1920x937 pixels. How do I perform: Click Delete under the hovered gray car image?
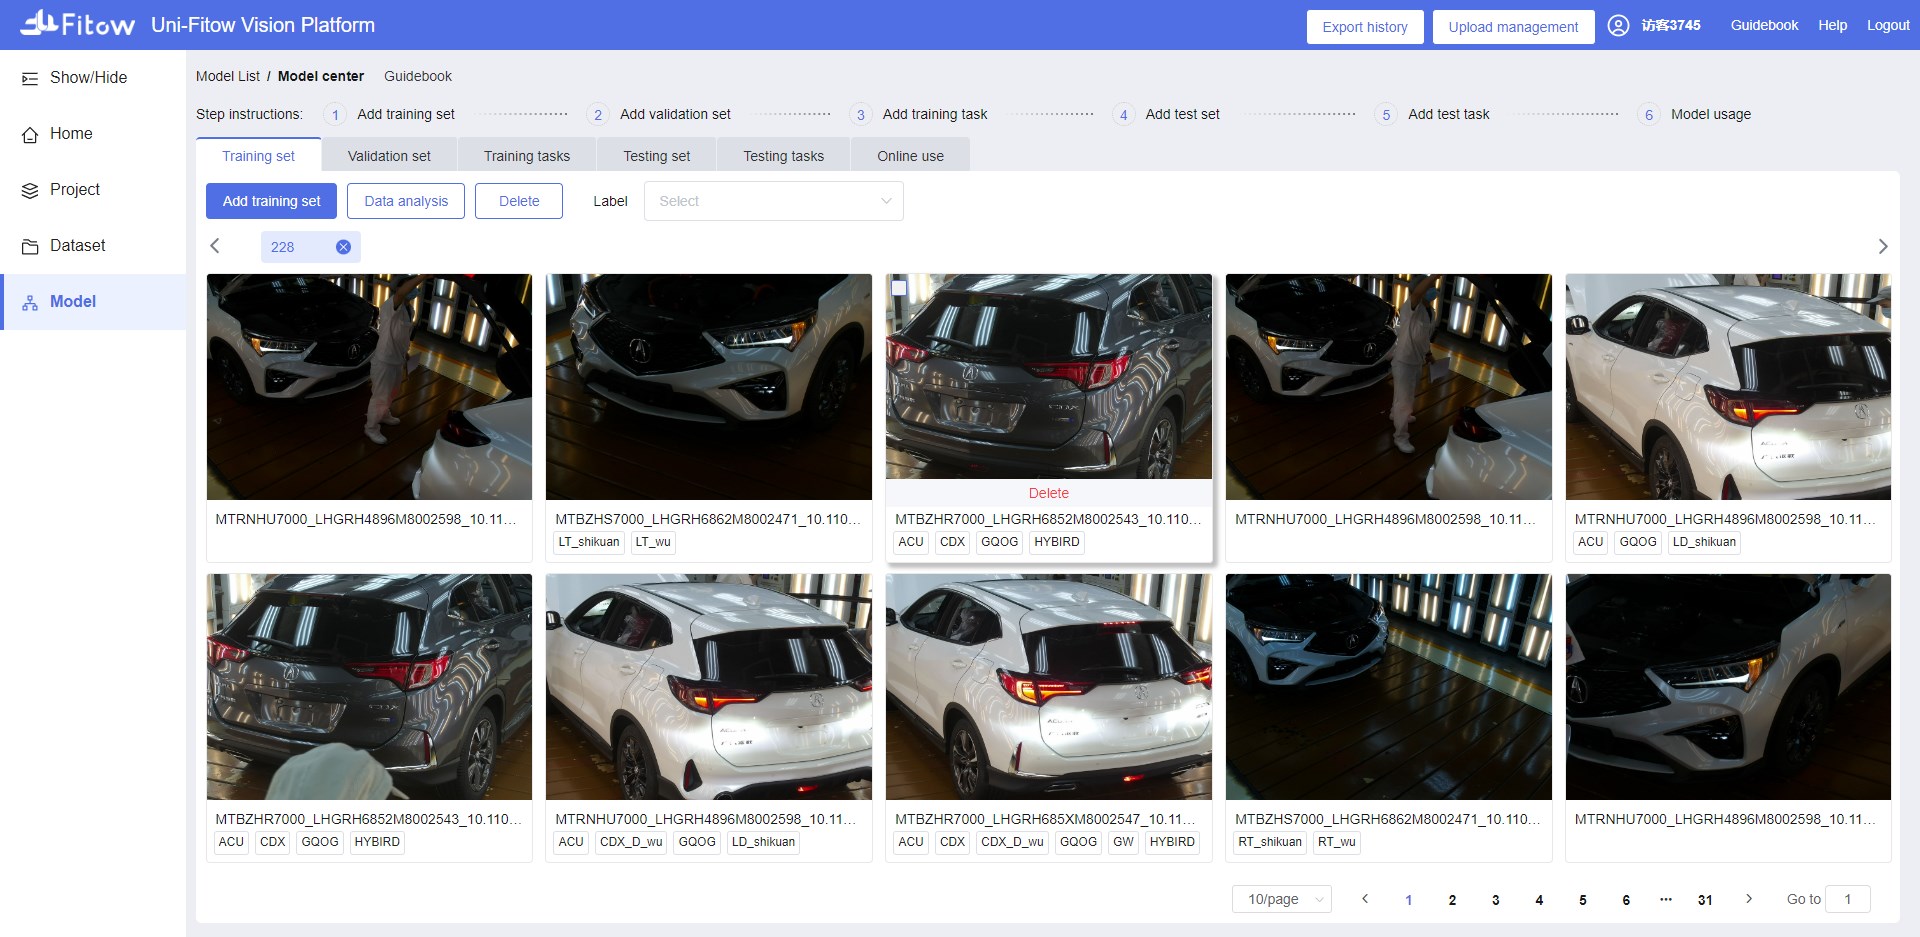(1049, 493)
